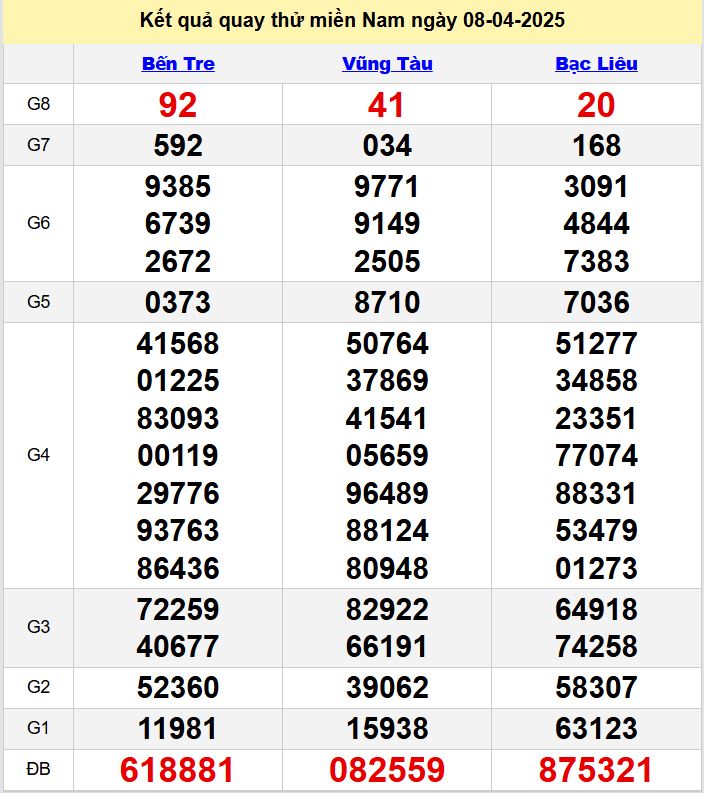Click G4 number 80948
Screen dimensions: 704x793
coord(387,568)
